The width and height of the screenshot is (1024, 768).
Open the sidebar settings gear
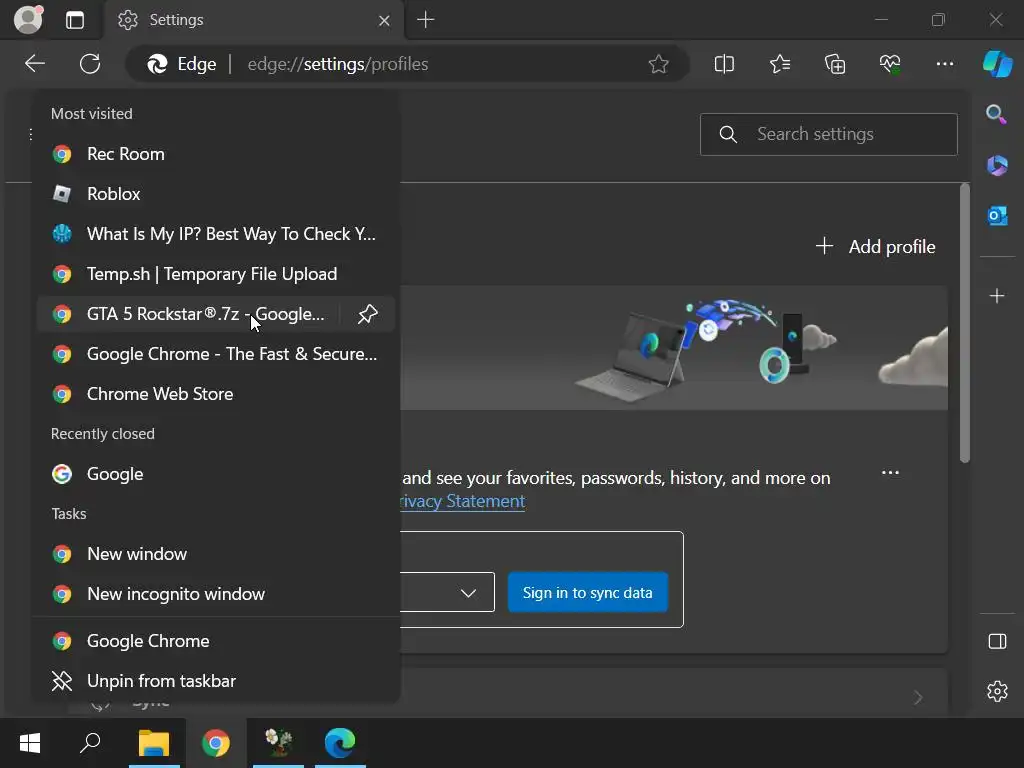(997, 691)
